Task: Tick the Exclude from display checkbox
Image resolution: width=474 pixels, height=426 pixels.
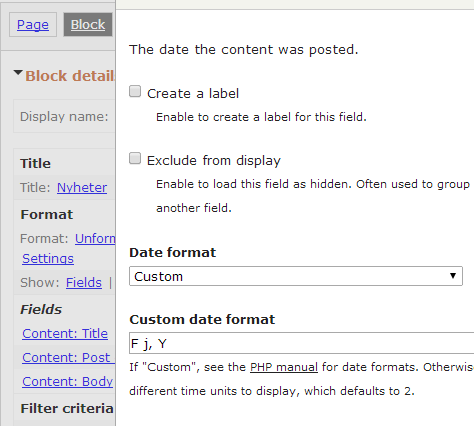Action: tap(135, 158)
